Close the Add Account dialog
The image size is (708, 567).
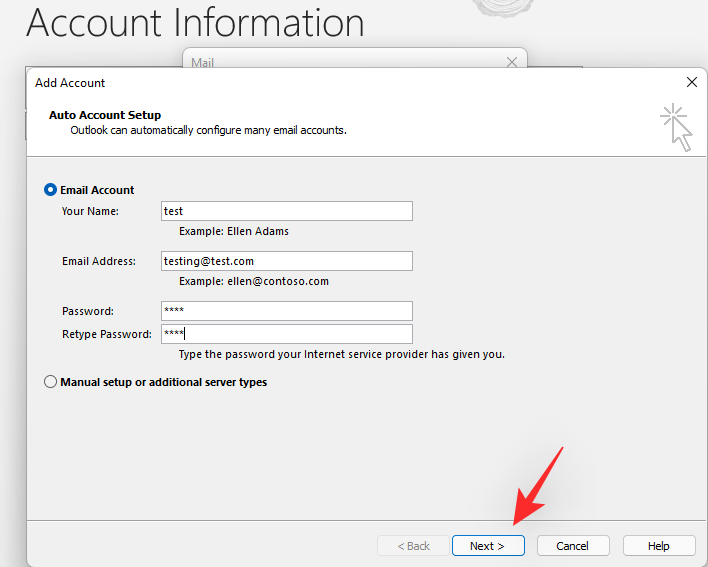tap(691, 82)
